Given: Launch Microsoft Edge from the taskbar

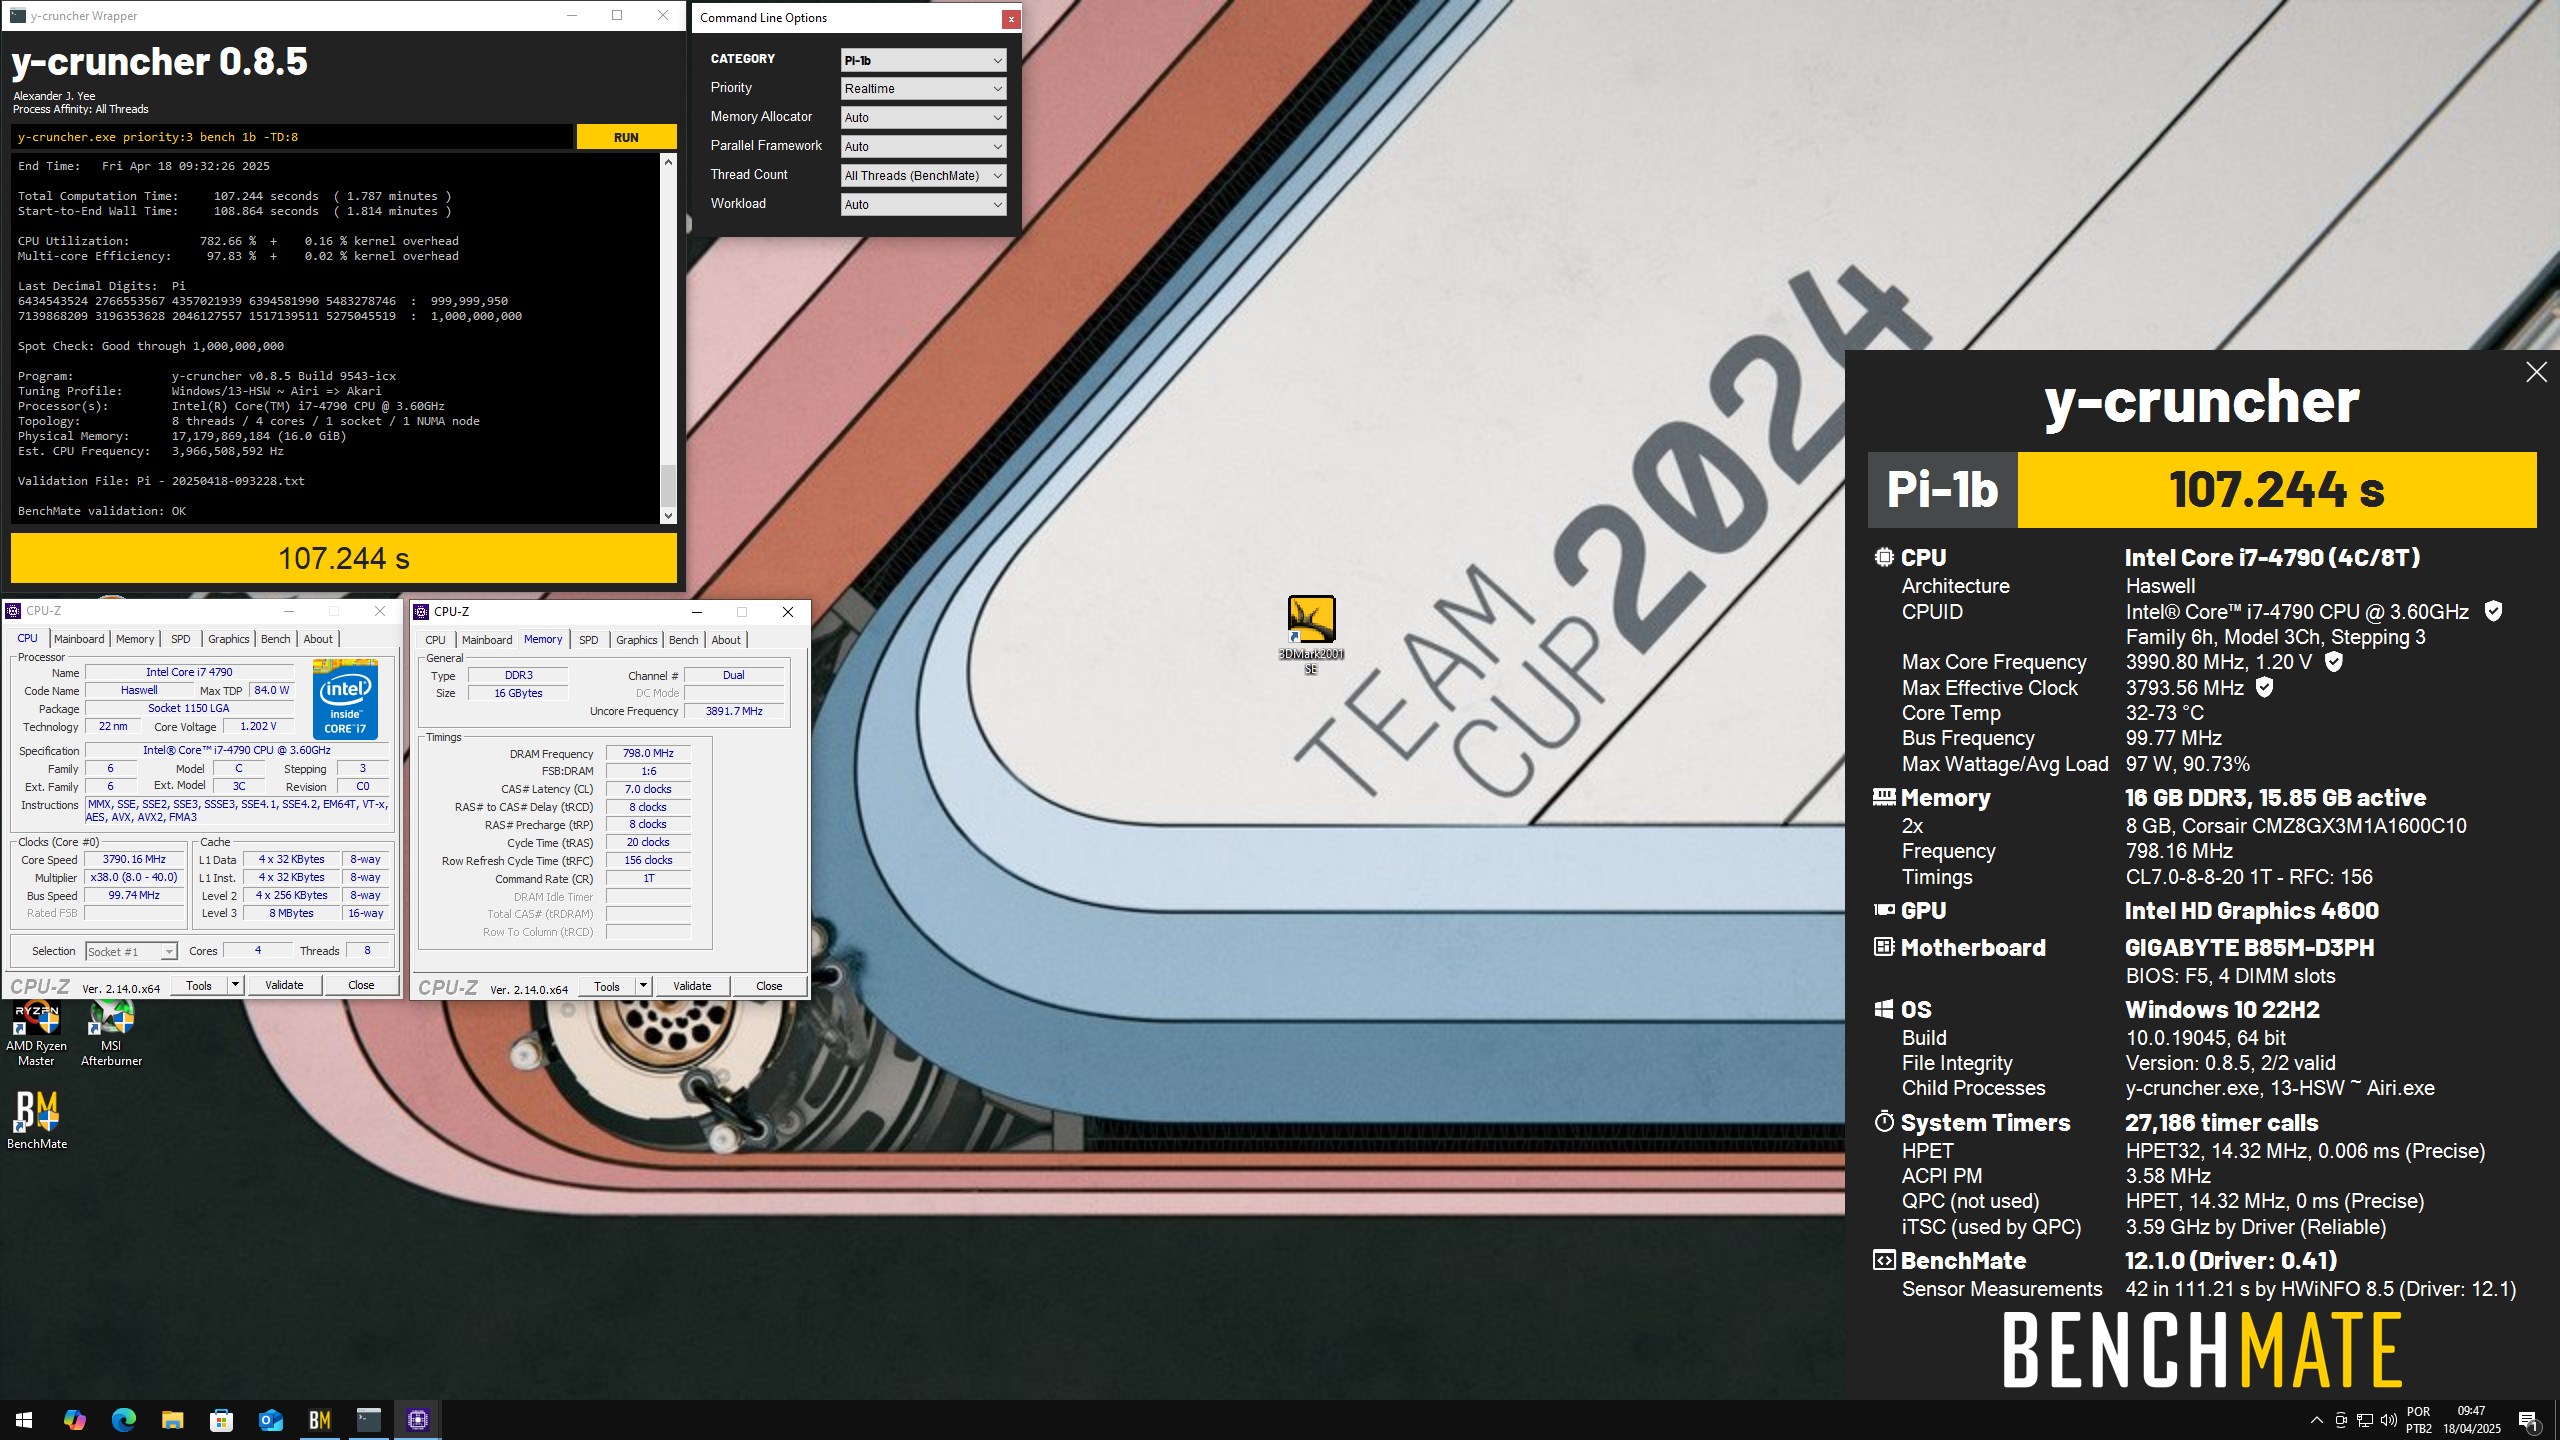Looking at the screenshot, I should pos(123,1419).
